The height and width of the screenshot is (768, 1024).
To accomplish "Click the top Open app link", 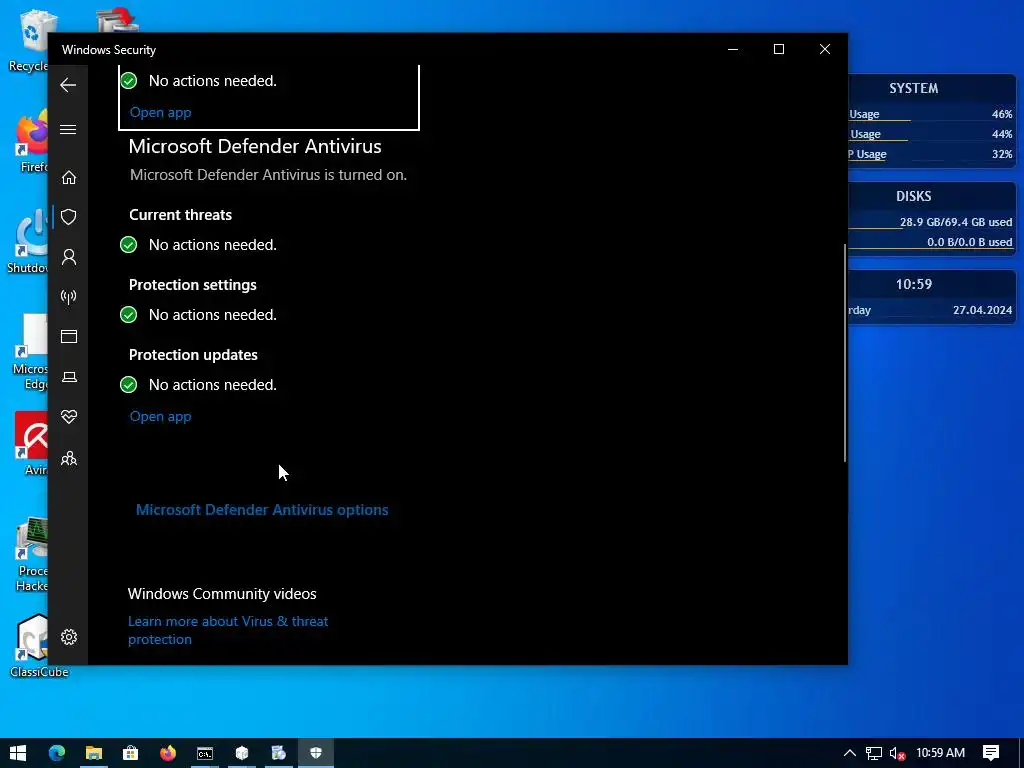I will [160, 112].
